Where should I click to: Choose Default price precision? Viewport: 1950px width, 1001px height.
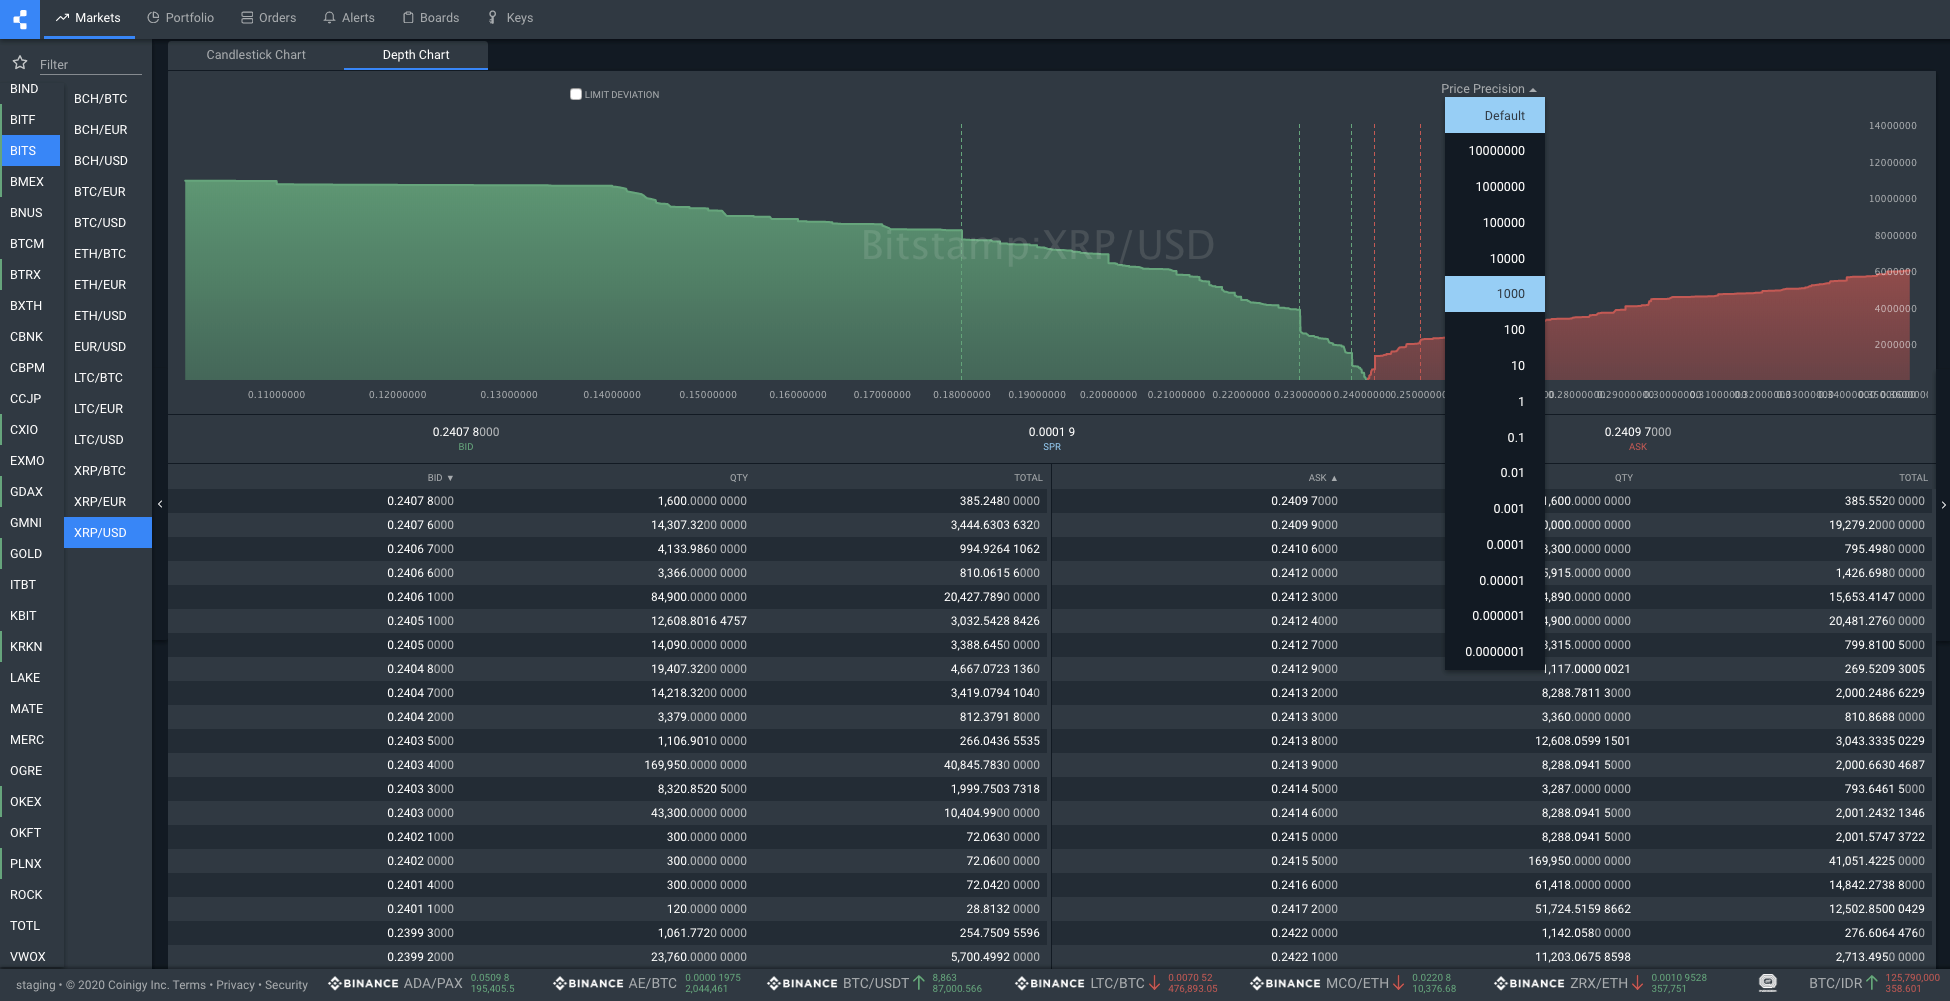tap(1495, 116)
